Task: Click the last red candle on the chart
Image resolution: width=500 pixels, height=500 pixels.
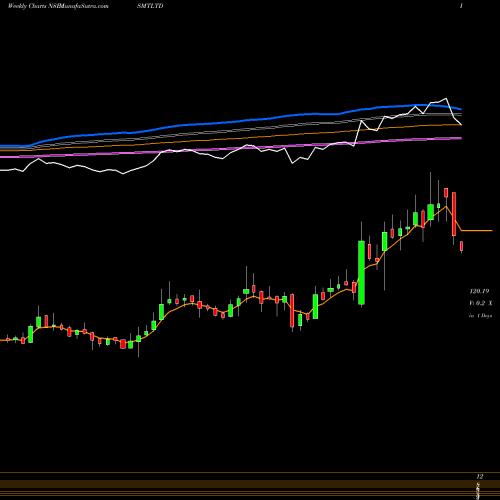Action: tap(462, 246)
